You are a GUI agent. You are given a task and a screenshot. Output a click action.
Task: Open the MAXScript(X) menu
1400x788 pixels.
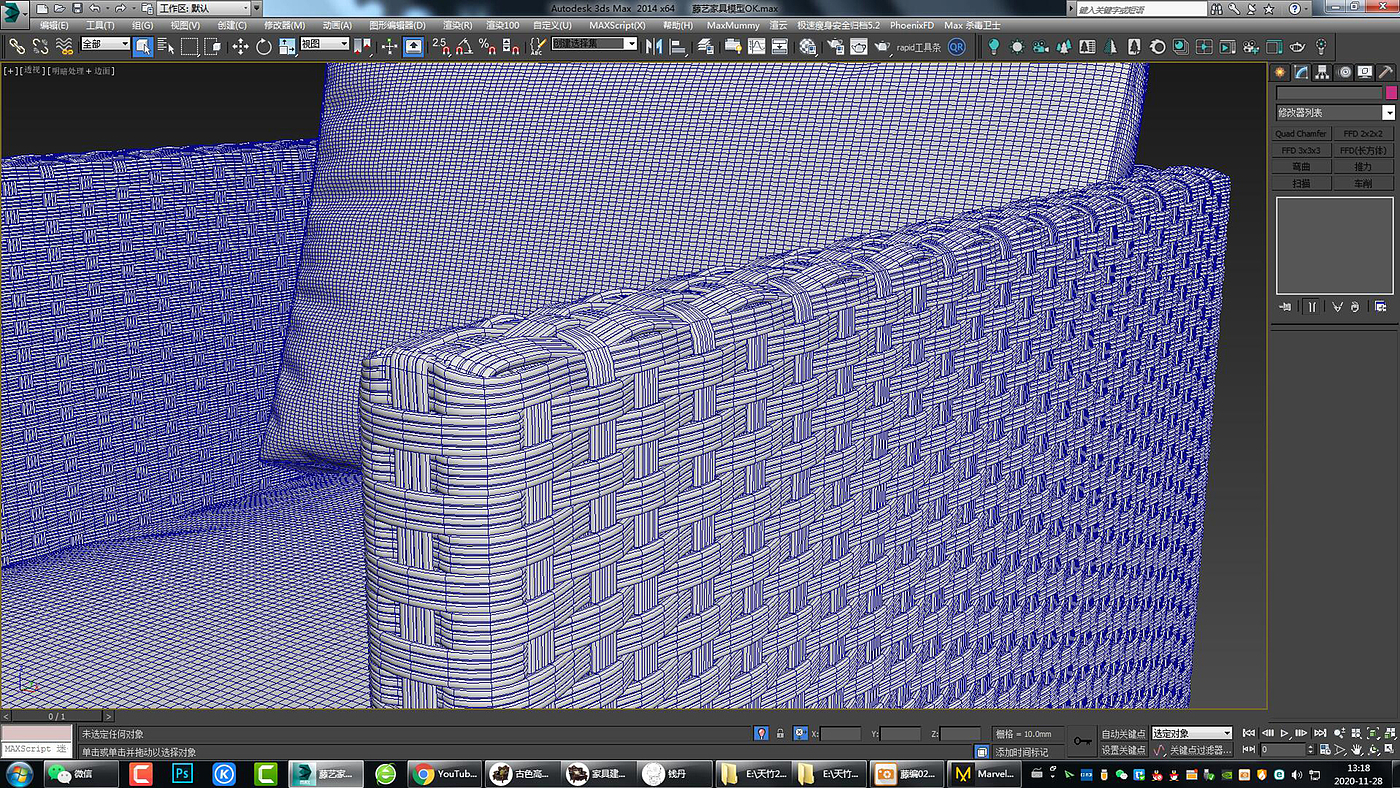(x=617, y=25)
